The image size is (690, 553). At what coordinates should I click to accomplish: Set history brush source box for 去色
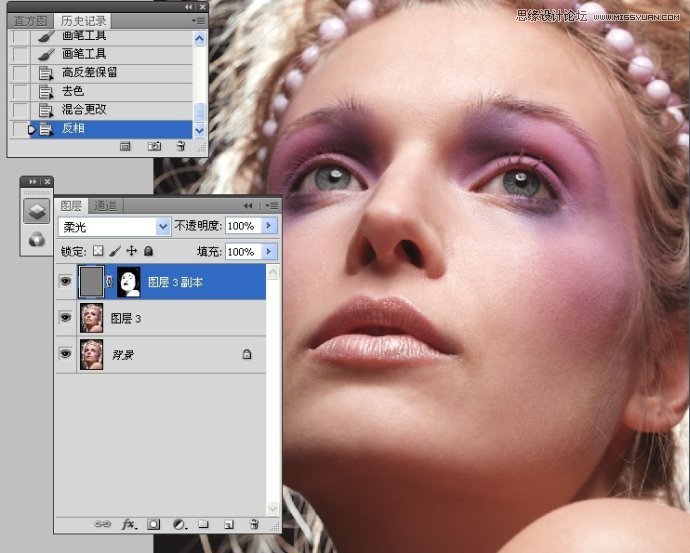coord(19,92)
